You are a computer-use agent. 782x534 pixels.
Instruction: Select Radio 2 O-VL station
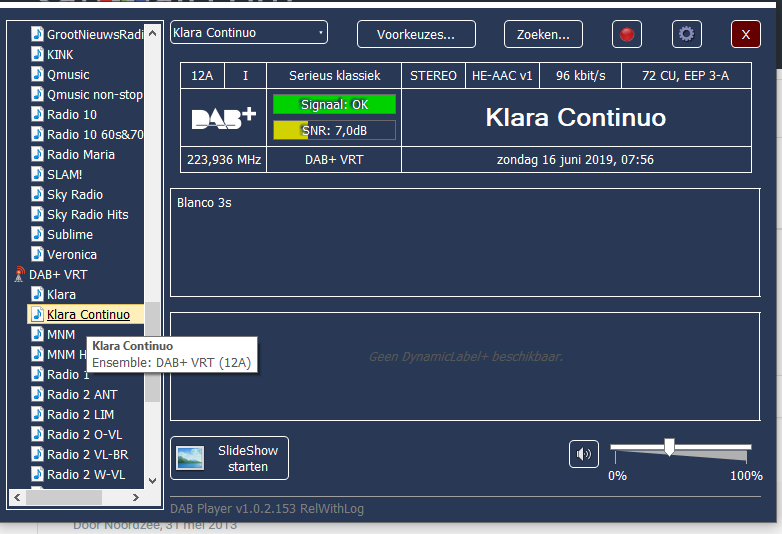pyautogui.click(x=84, y=434)
